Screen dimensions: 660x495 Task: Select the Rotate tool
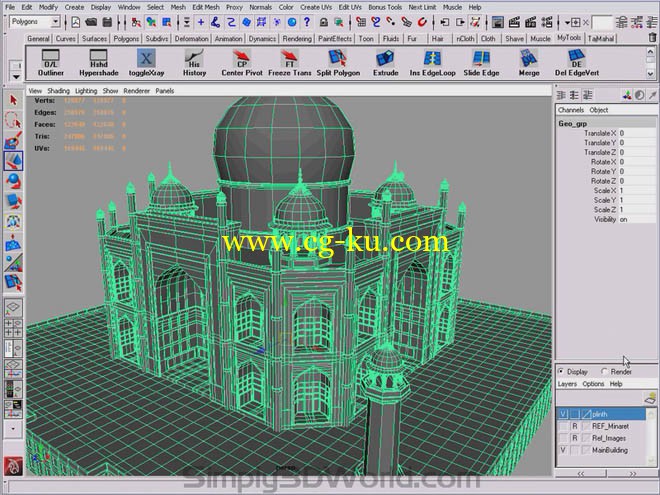click(x=13, y=181)
